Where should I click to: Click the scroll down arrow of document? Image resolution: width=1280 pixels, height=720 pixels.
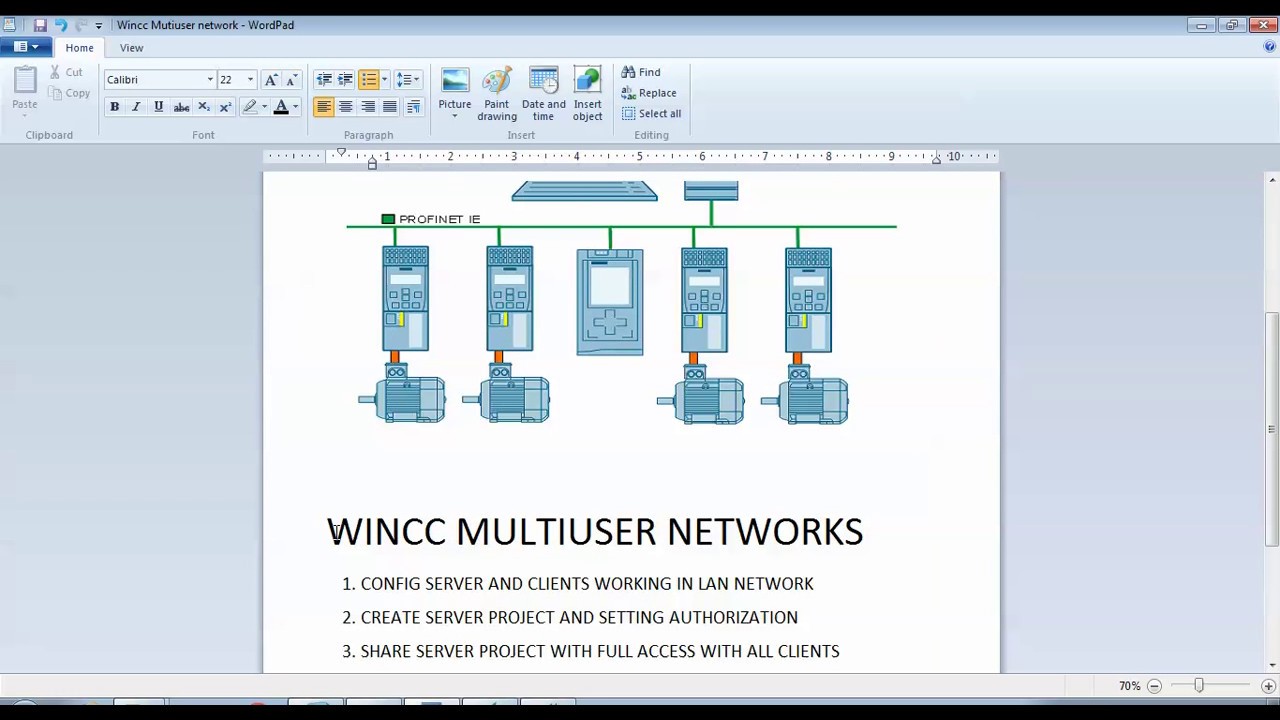pos(1271,665)
